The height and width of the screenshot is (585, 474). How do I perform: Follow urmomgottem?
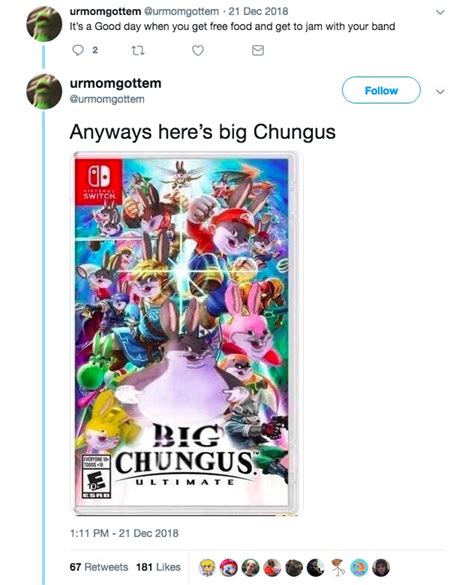pos(381,90)
